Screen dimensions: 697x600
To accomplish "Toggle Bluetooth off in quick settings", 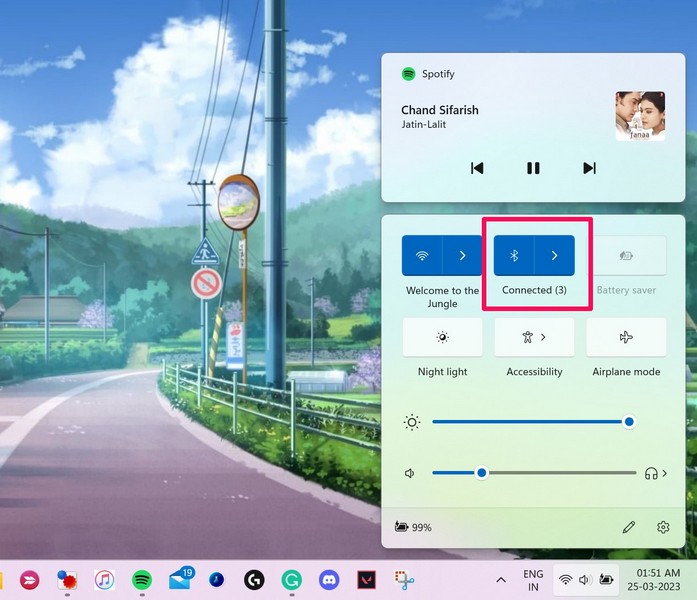I will pyautogui.click(x=514, y=256).
